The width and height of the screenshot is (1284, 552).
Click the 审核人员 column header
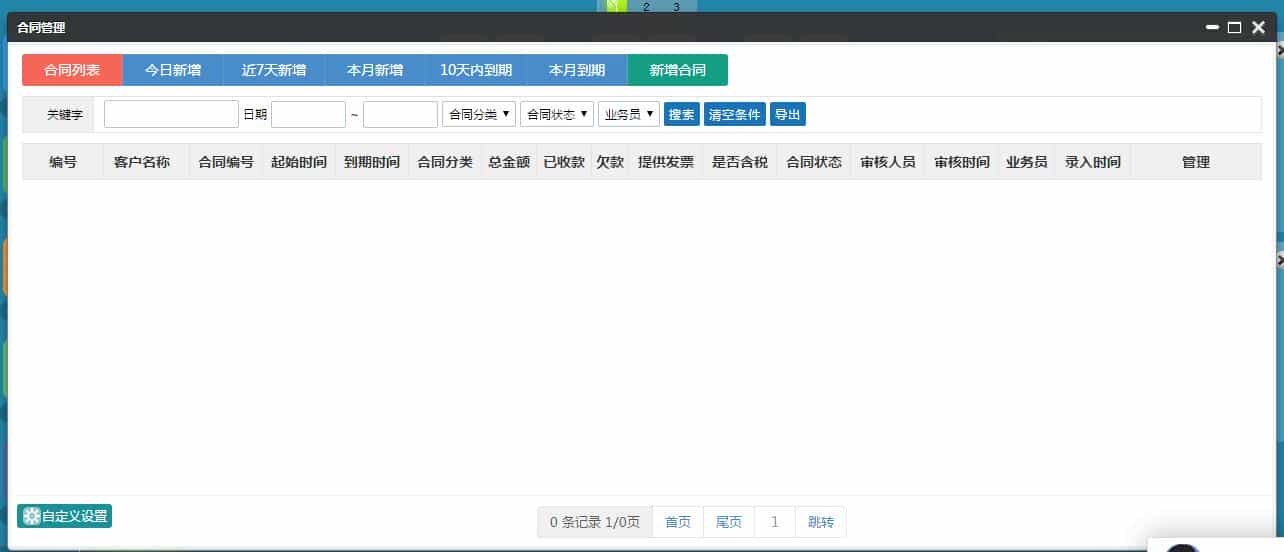pos(888,162)
